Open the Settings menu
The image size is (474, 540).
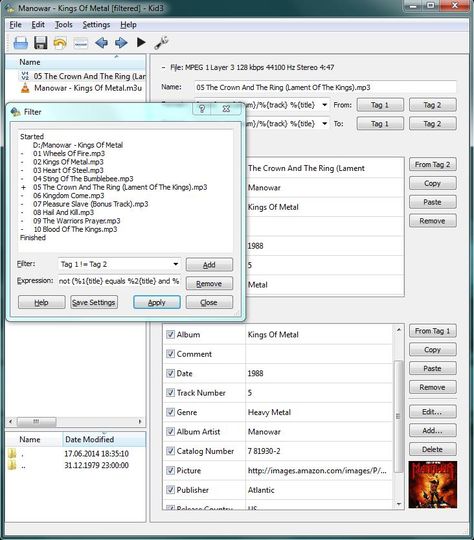tap(96, 25)
